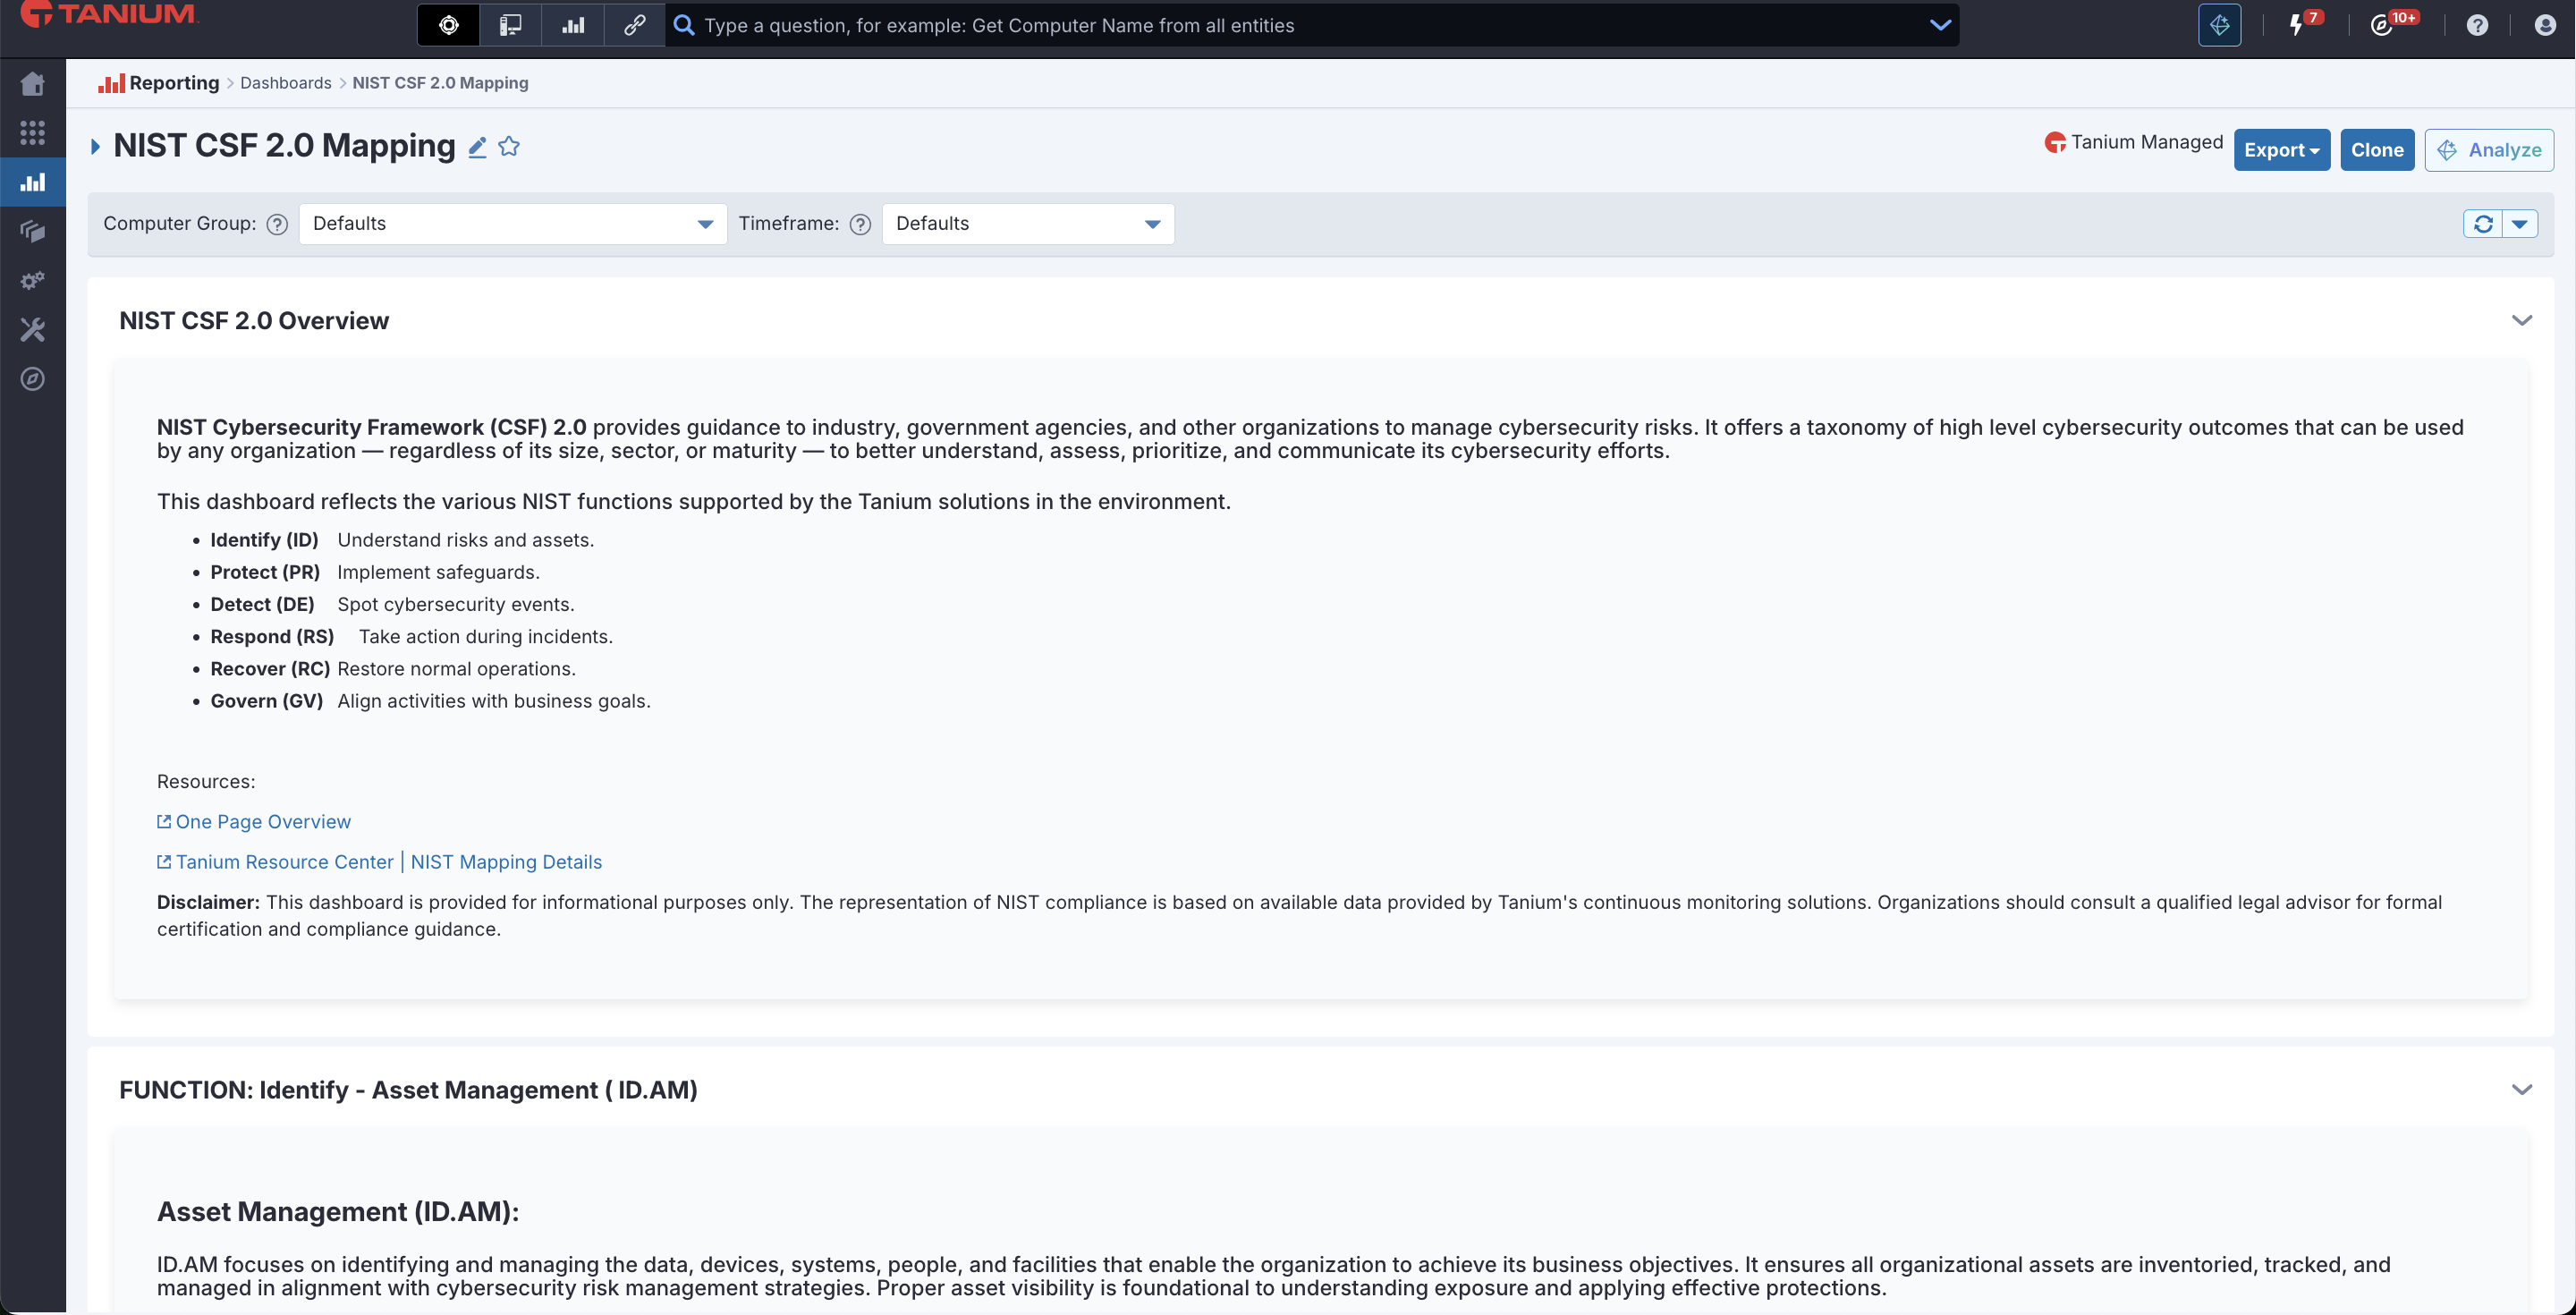
Task: Open the Computer Group Defaults dropdown
Action: point(512,224)
